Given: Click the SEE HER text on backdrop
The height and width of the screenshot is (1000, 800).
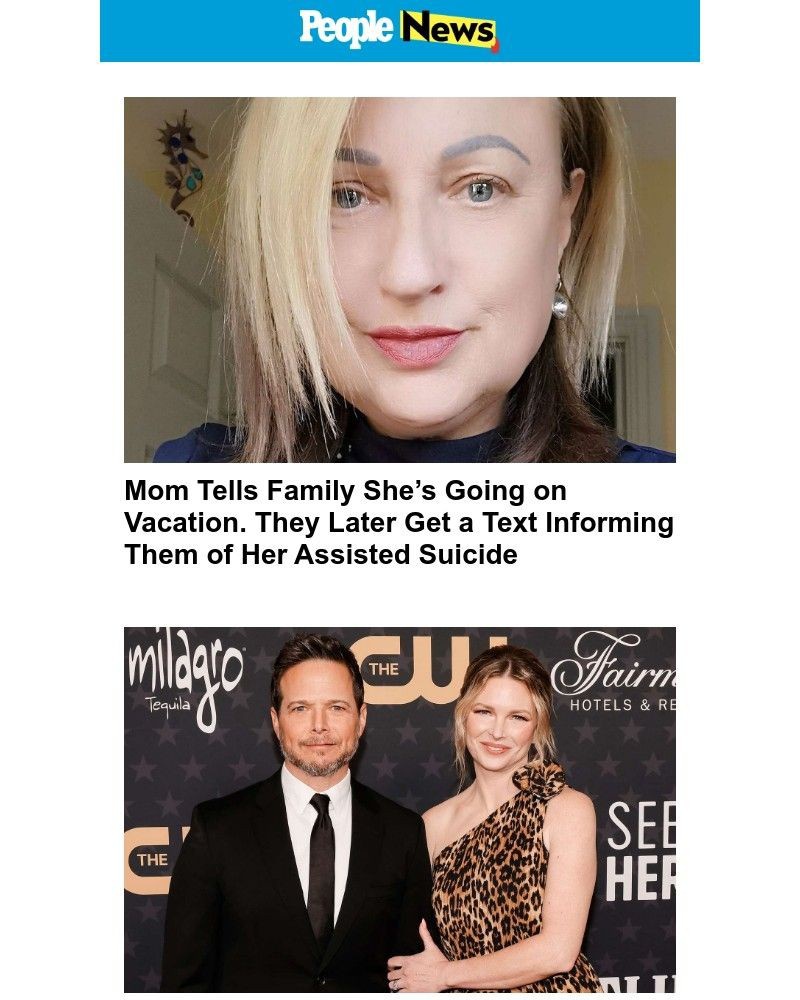Looking at the screenshot, I should click(640, 851).
